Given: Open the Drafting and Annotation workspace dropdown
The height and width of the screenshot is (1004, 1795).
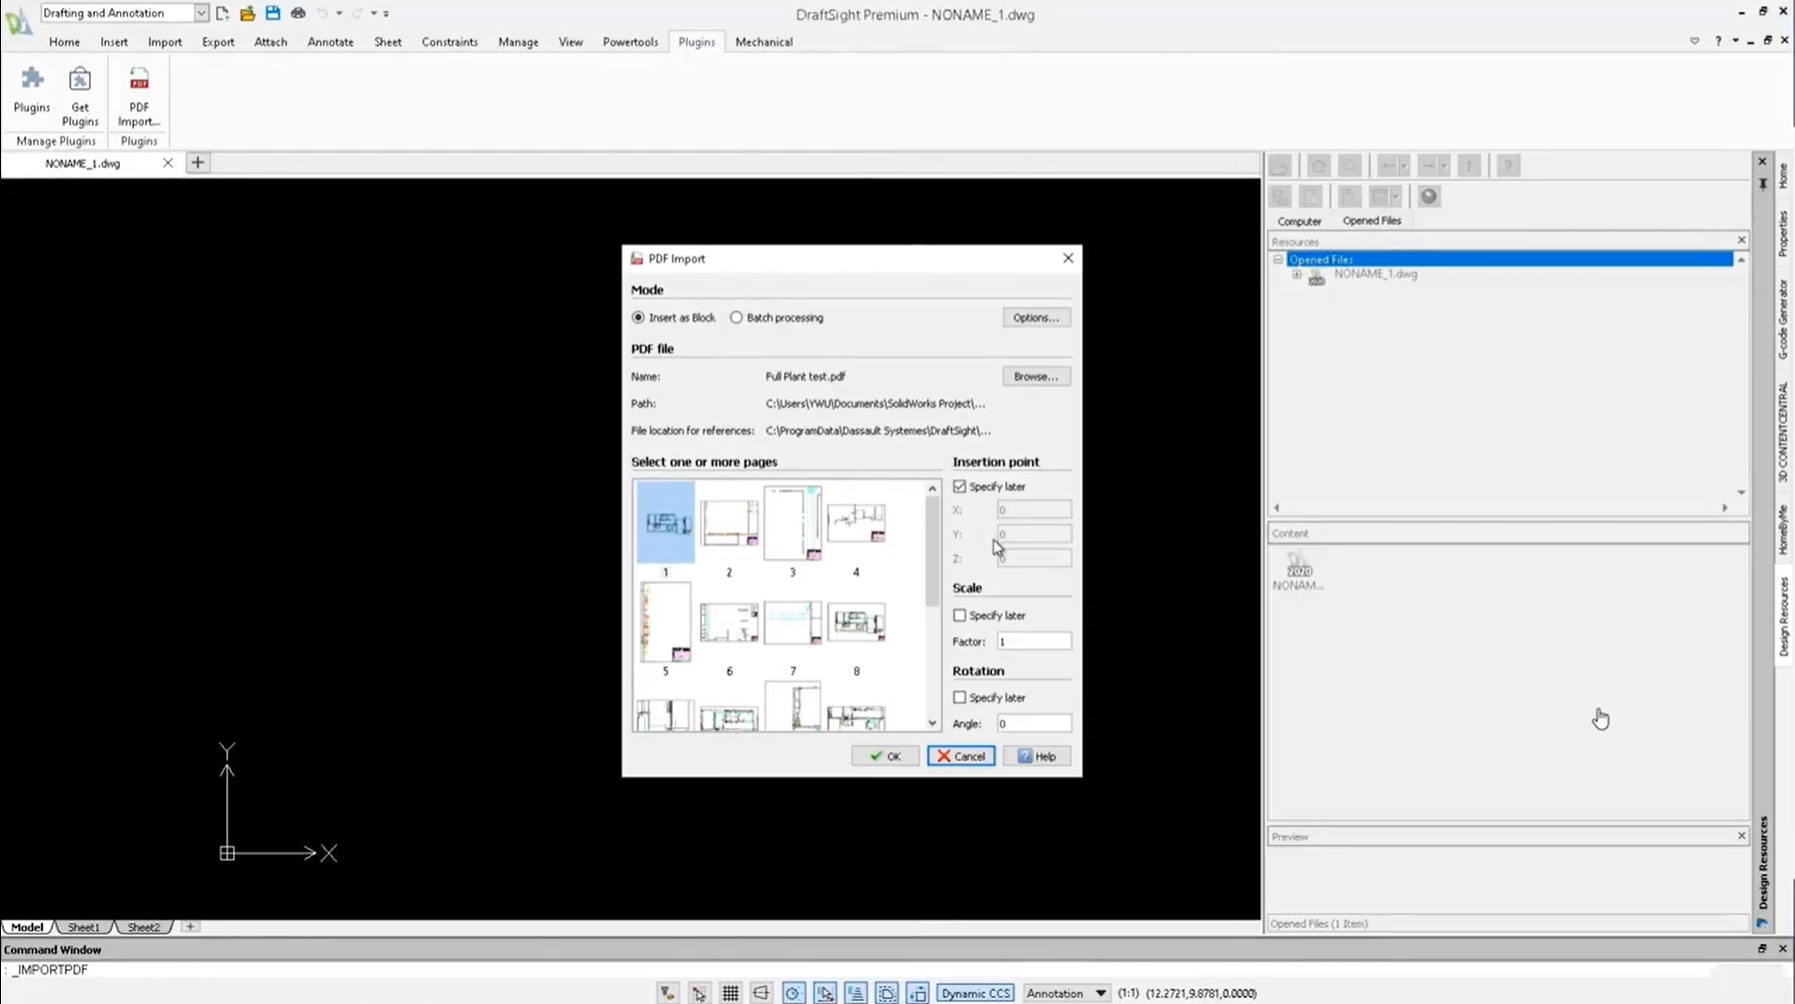Looking at the screenshot, I should click(x=201, y=13).
